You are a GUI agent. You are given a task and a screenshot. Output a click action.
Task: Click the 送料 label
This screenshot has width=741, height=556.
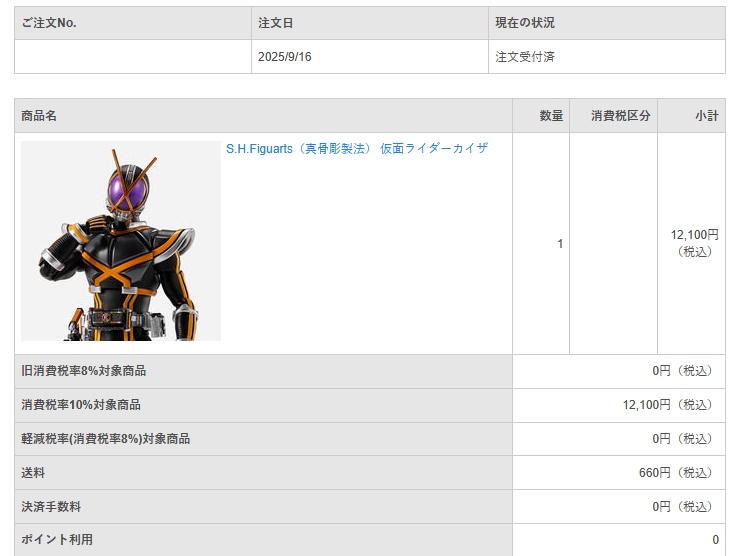33,473
